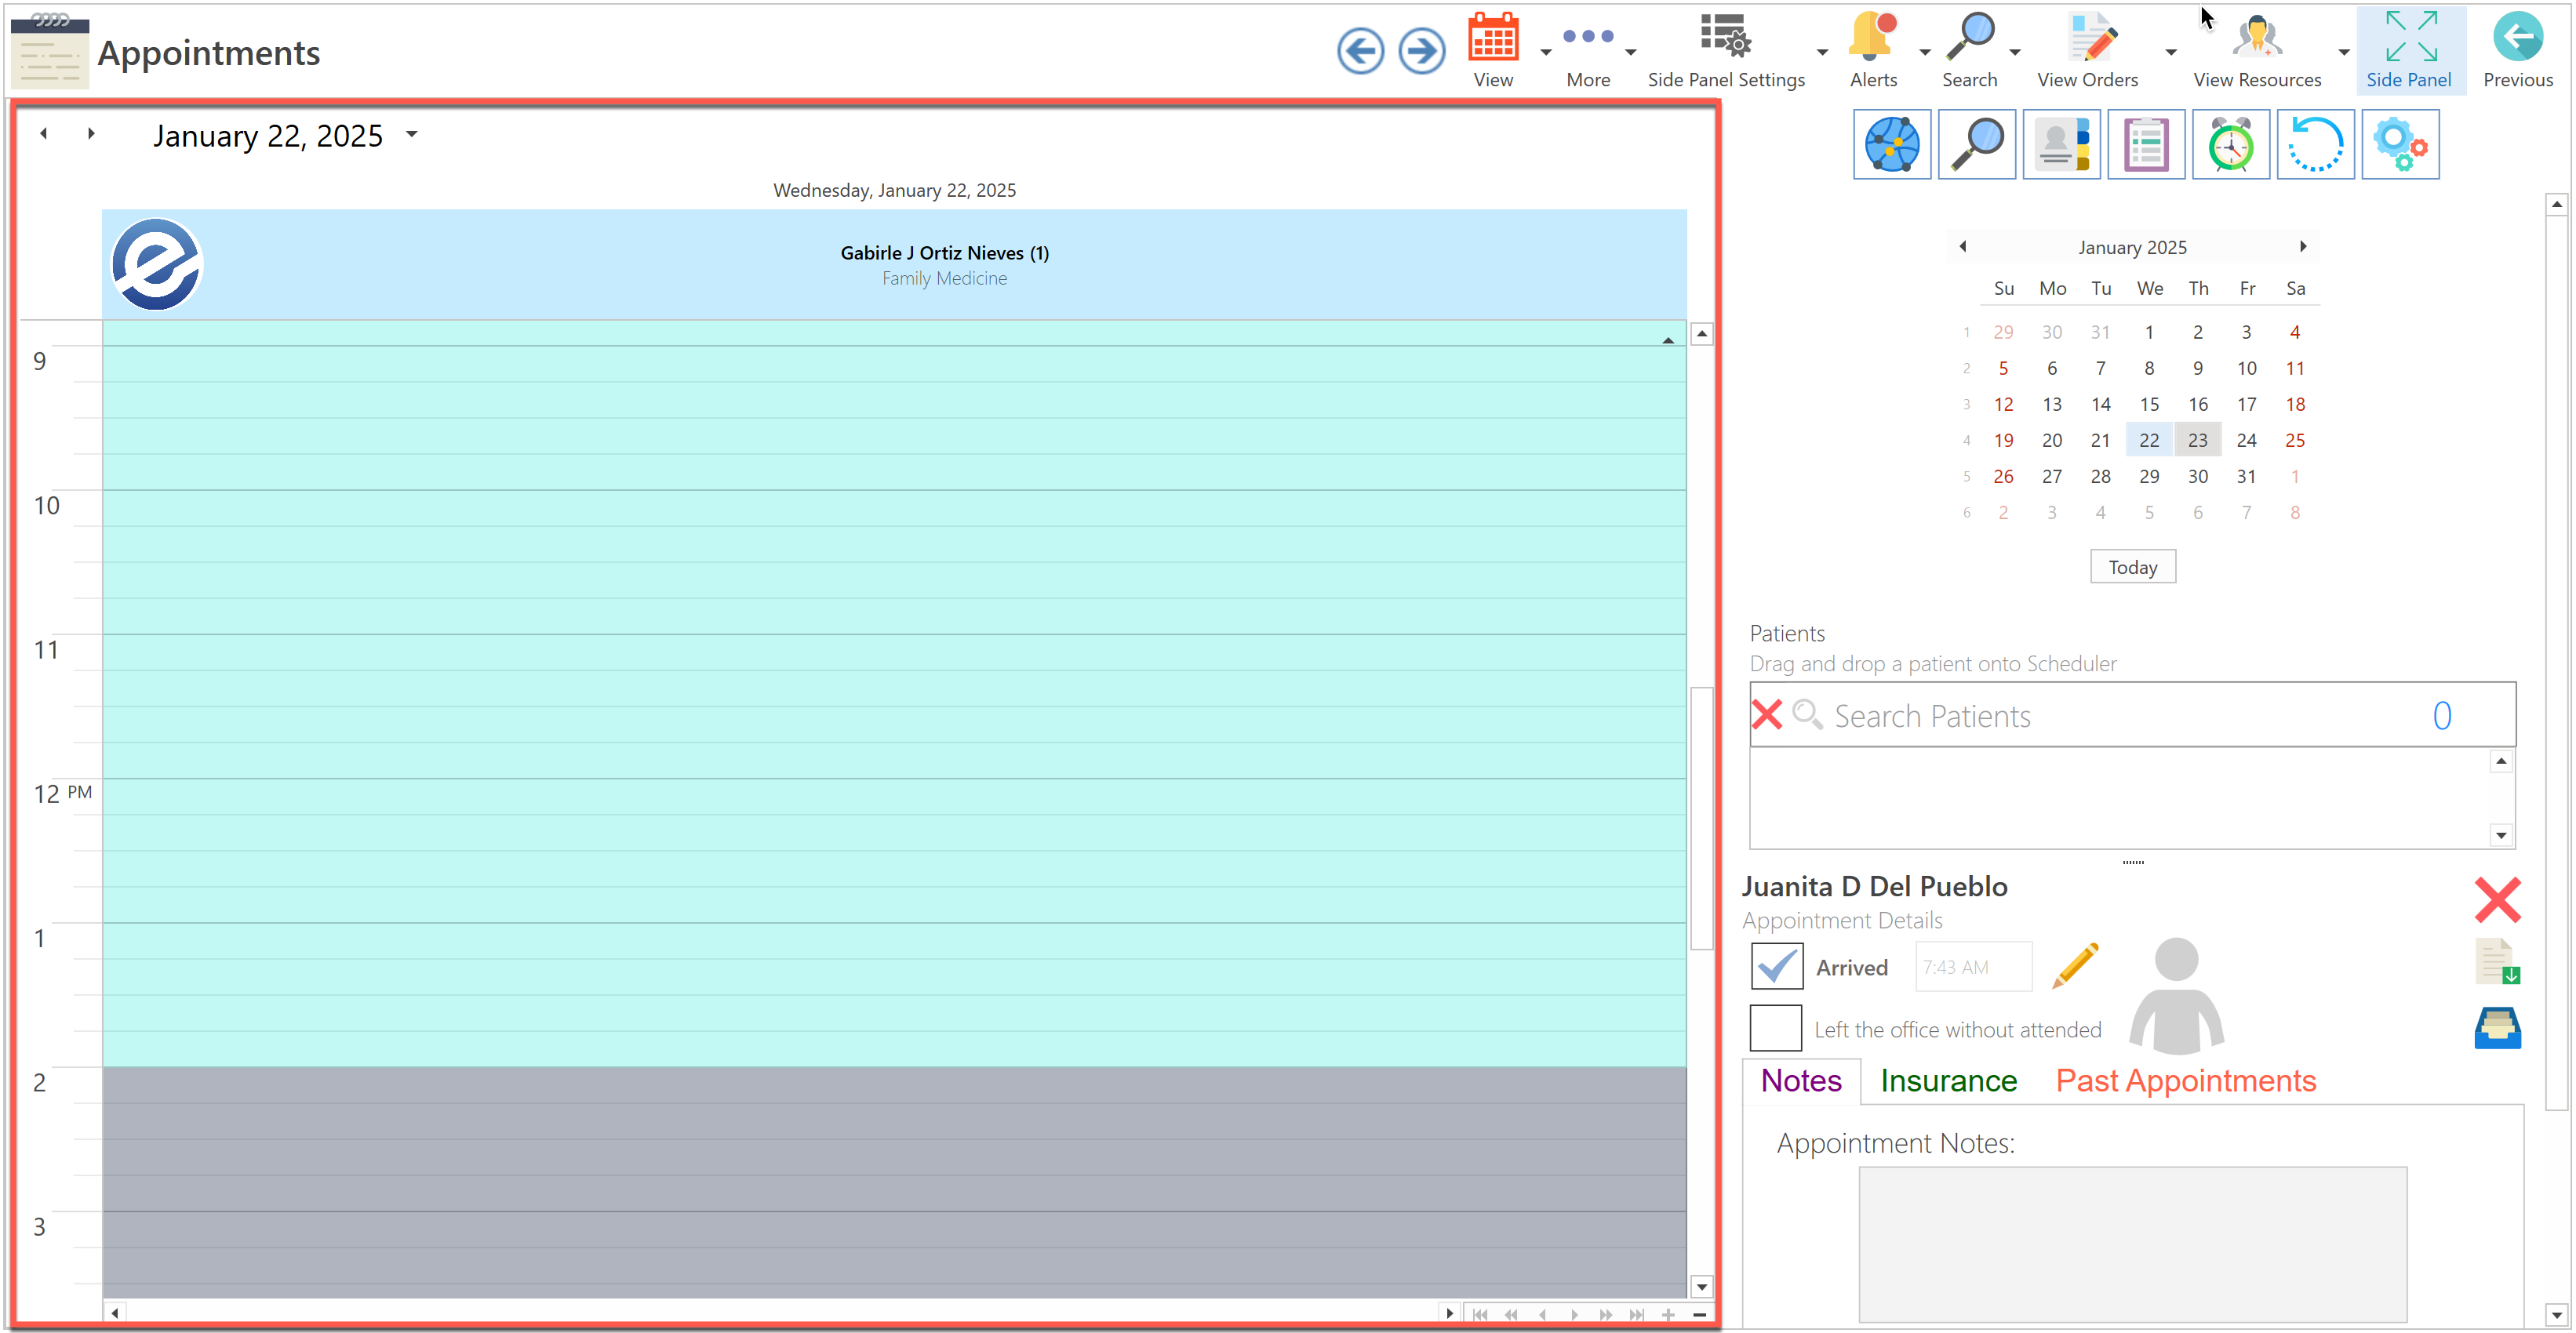Click the globe network icon in side panel
The image size is (2576, 1333).
1891,145
